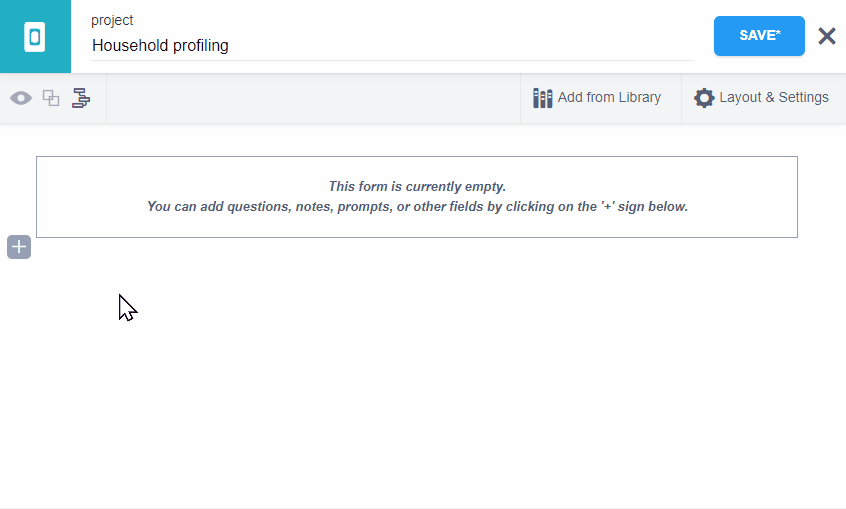Click the blank canvas below the form box
Viewport: 846px width, 509px height.
click(x=420, y=380)
